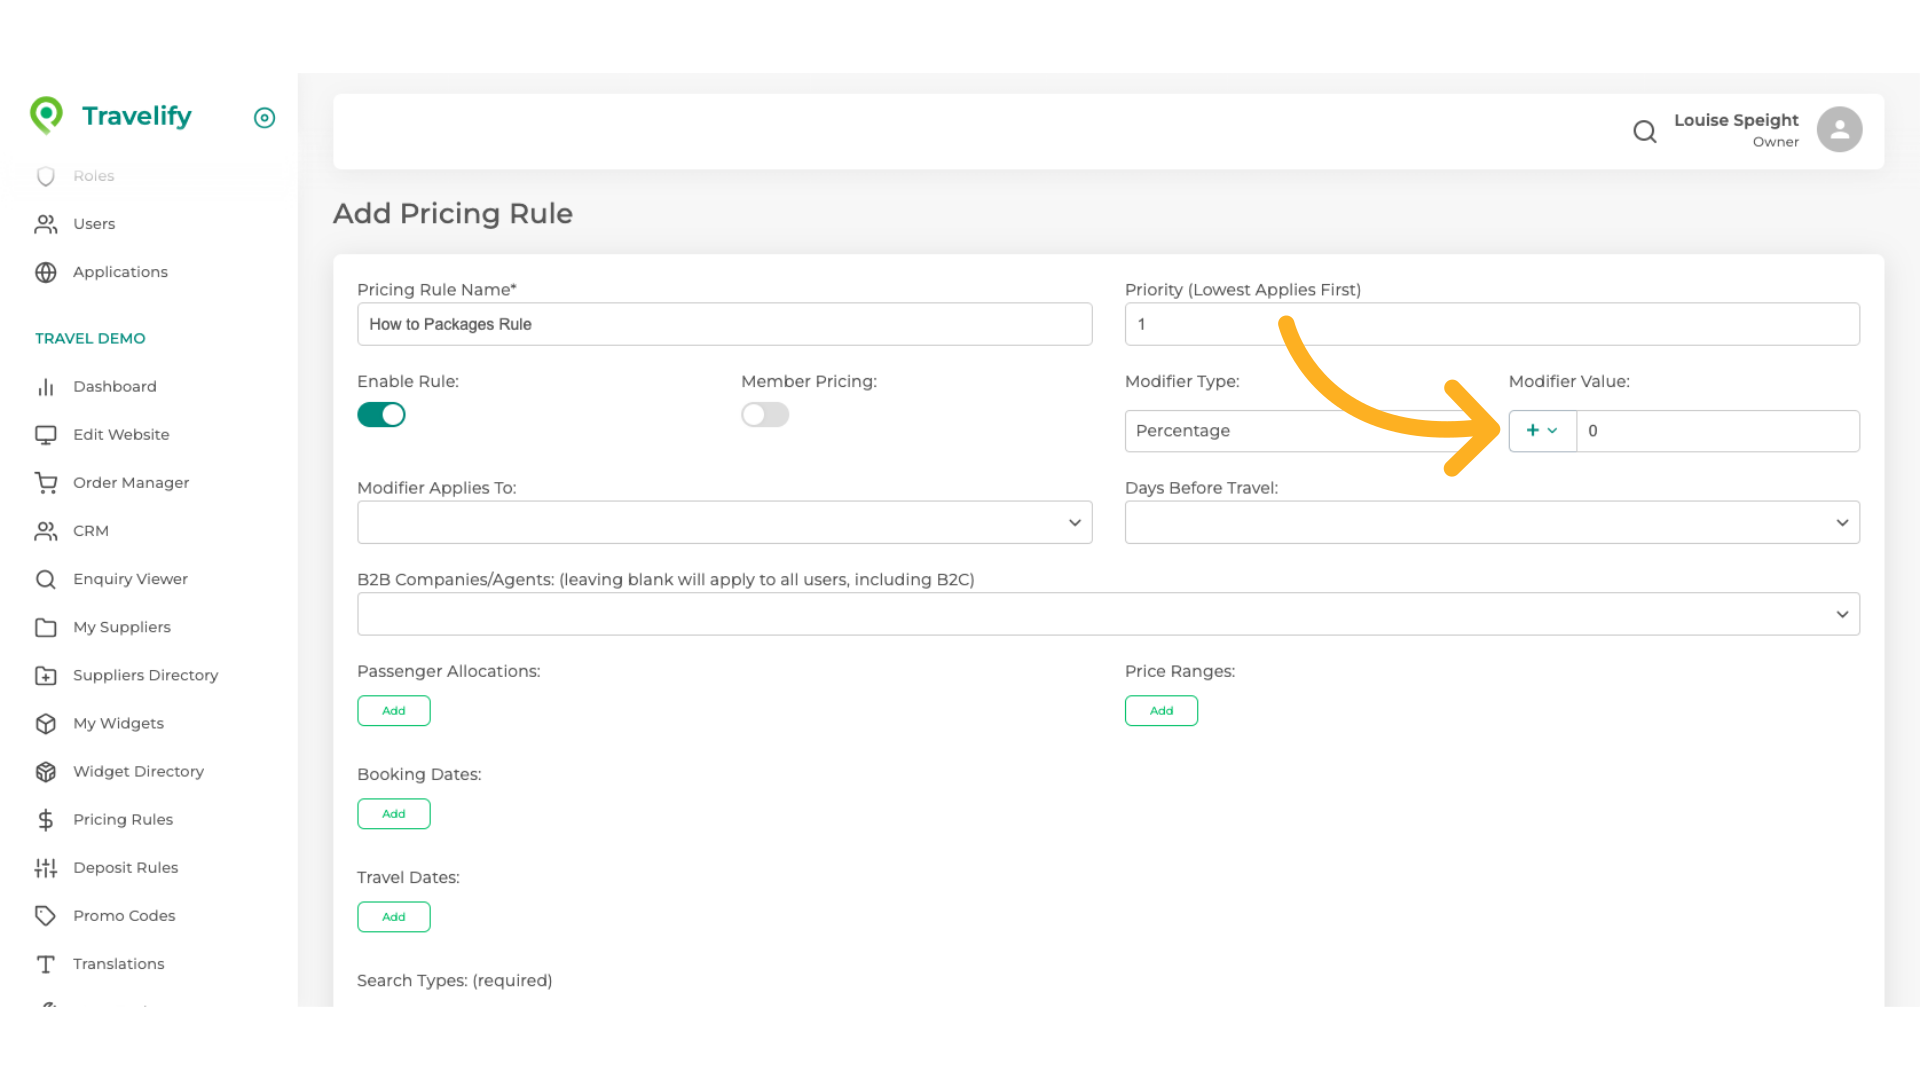
Task: Click the user avatar icon
Action: [x=1839, y=130]
